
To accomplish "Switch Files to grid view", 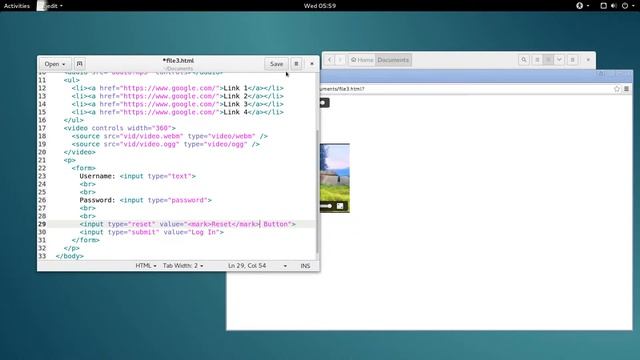I will 548,60.
